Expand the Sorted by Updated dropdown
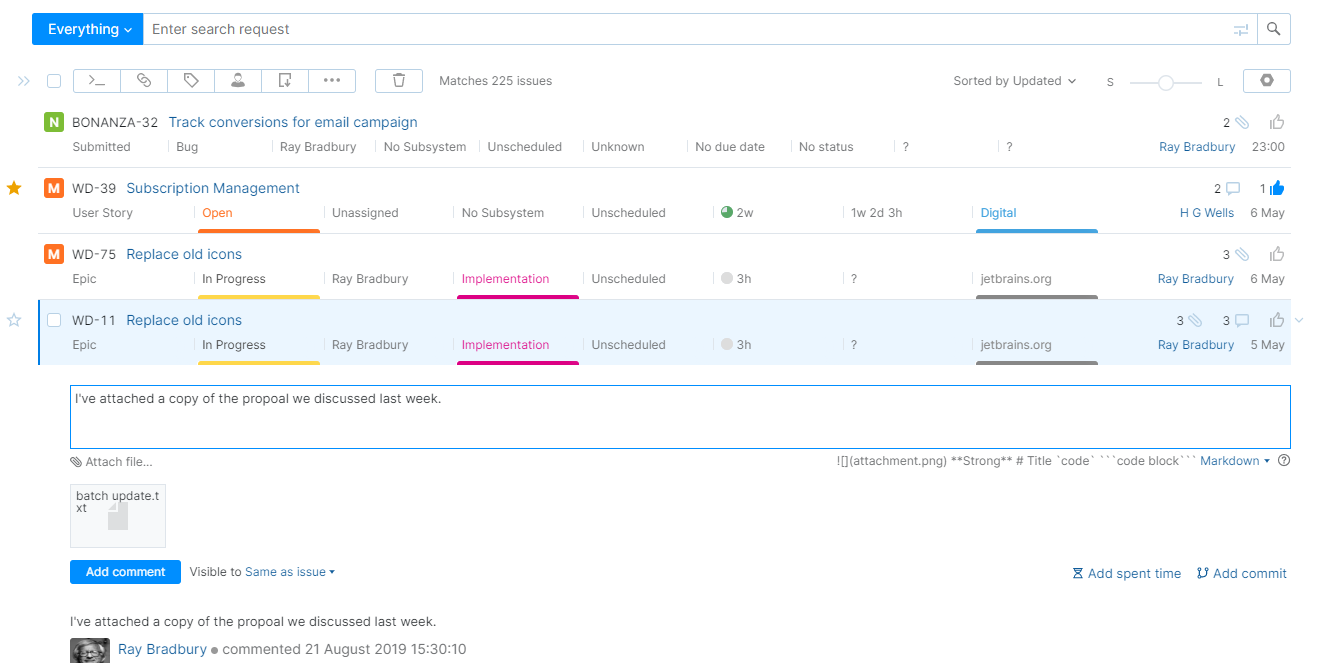 [x=1014, y=81]
